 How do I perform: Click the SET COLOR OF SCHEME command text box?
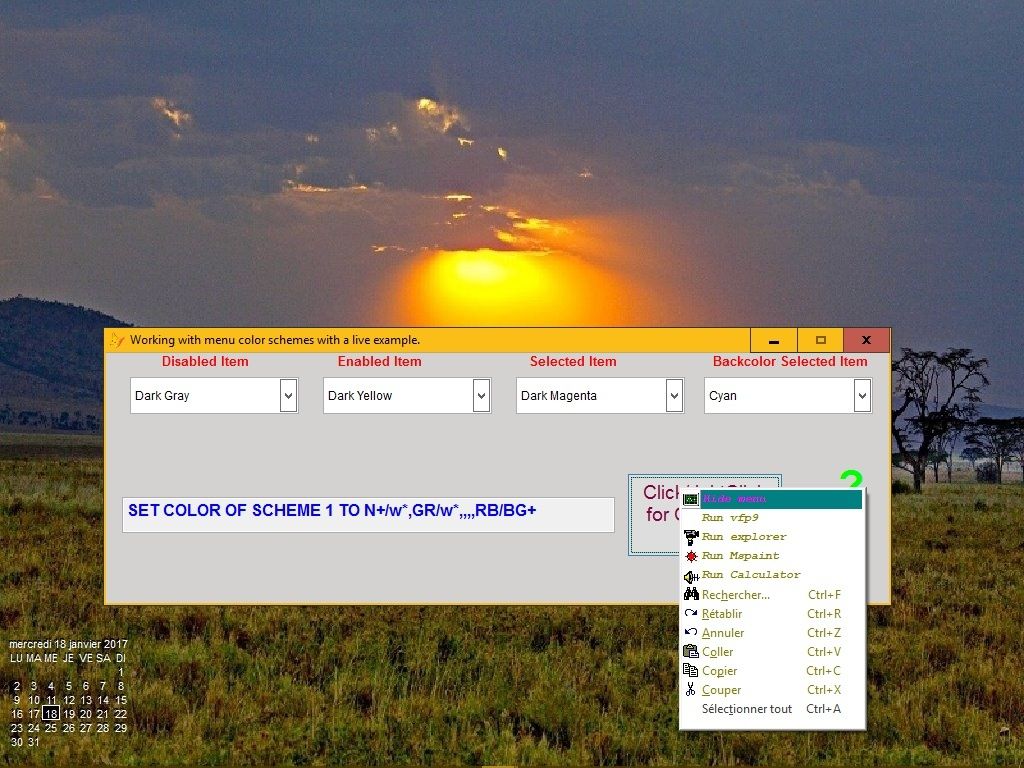tap(368, 514)
